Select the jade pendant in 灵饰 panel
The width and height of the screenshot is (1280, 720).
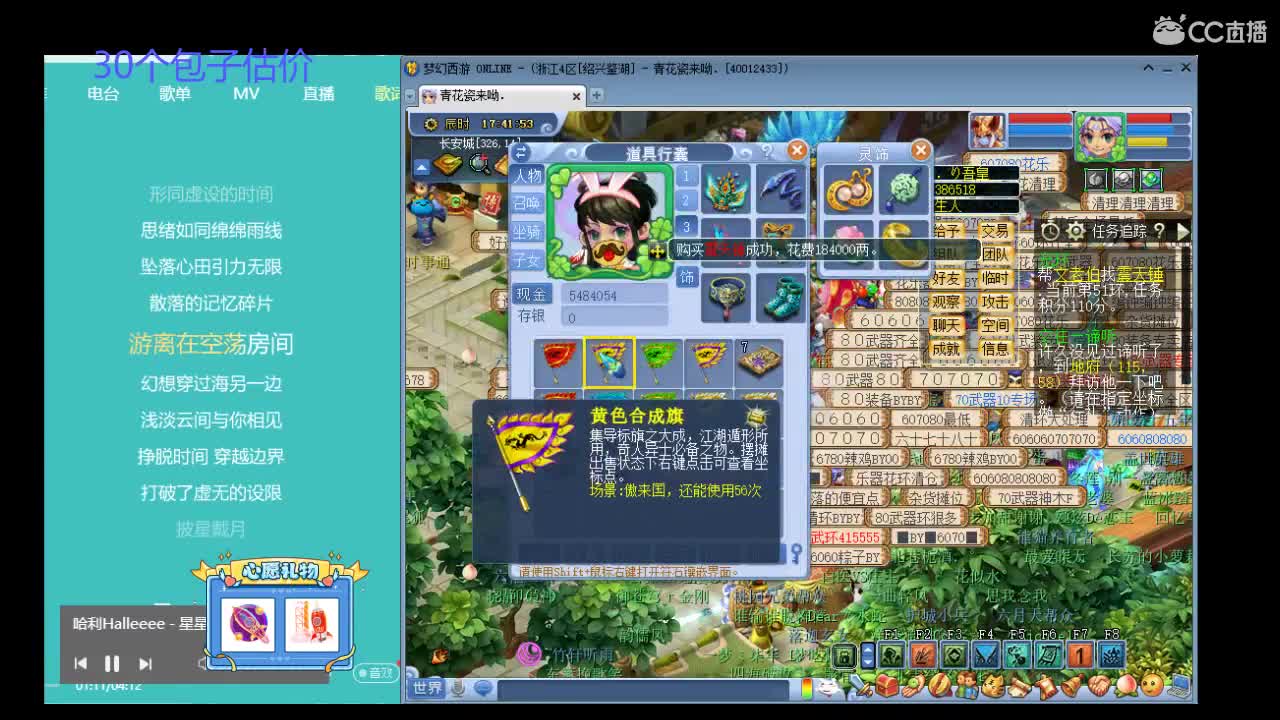point(904,190)
